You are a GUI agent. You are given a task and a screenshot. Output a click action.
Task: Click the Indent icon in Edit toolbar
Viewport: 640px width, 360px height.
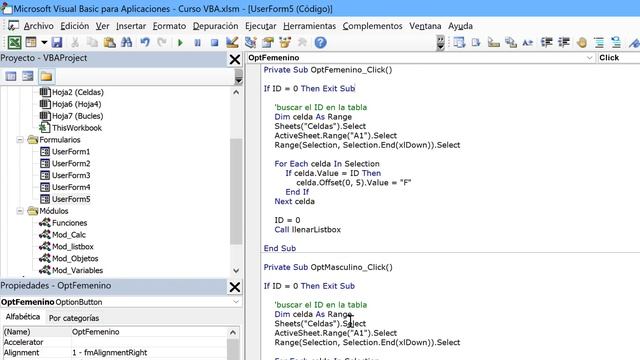547,42
